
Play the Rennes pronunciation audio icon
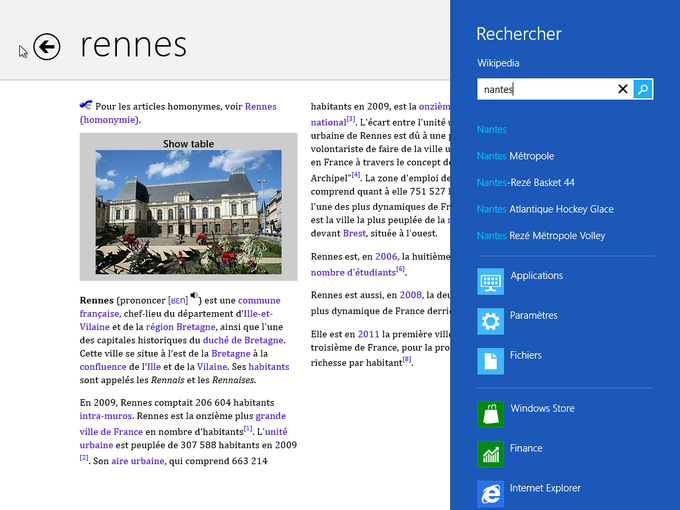(194, 295)
